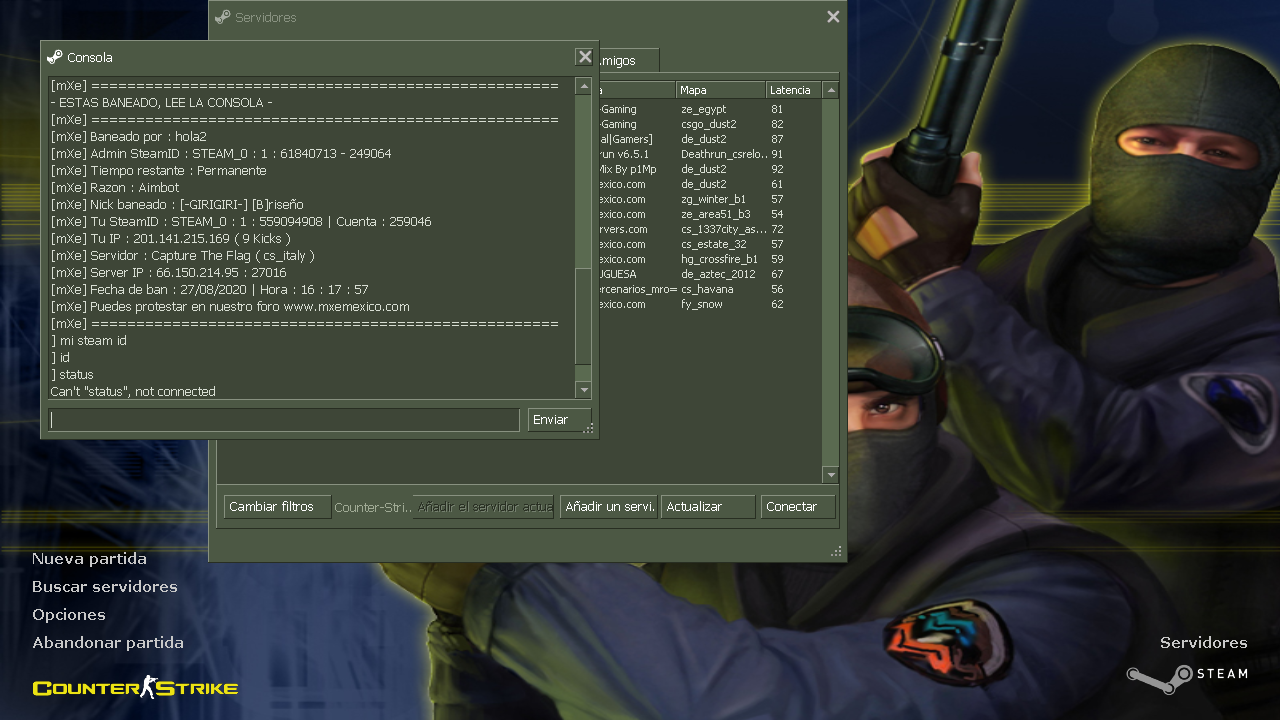1280x720 pixels.
Task: Click the latency value 72
Action: pyautogui.click(x=777, y=229)
